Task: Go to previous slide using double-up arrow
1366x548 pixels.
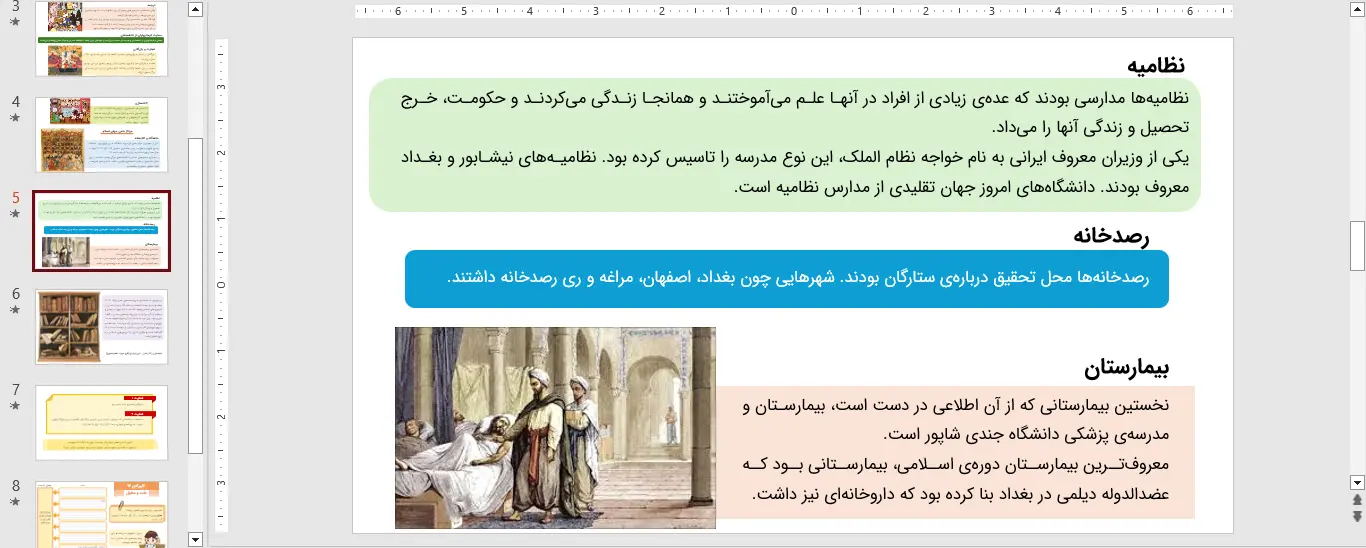Action: (x=1357, y=499)
